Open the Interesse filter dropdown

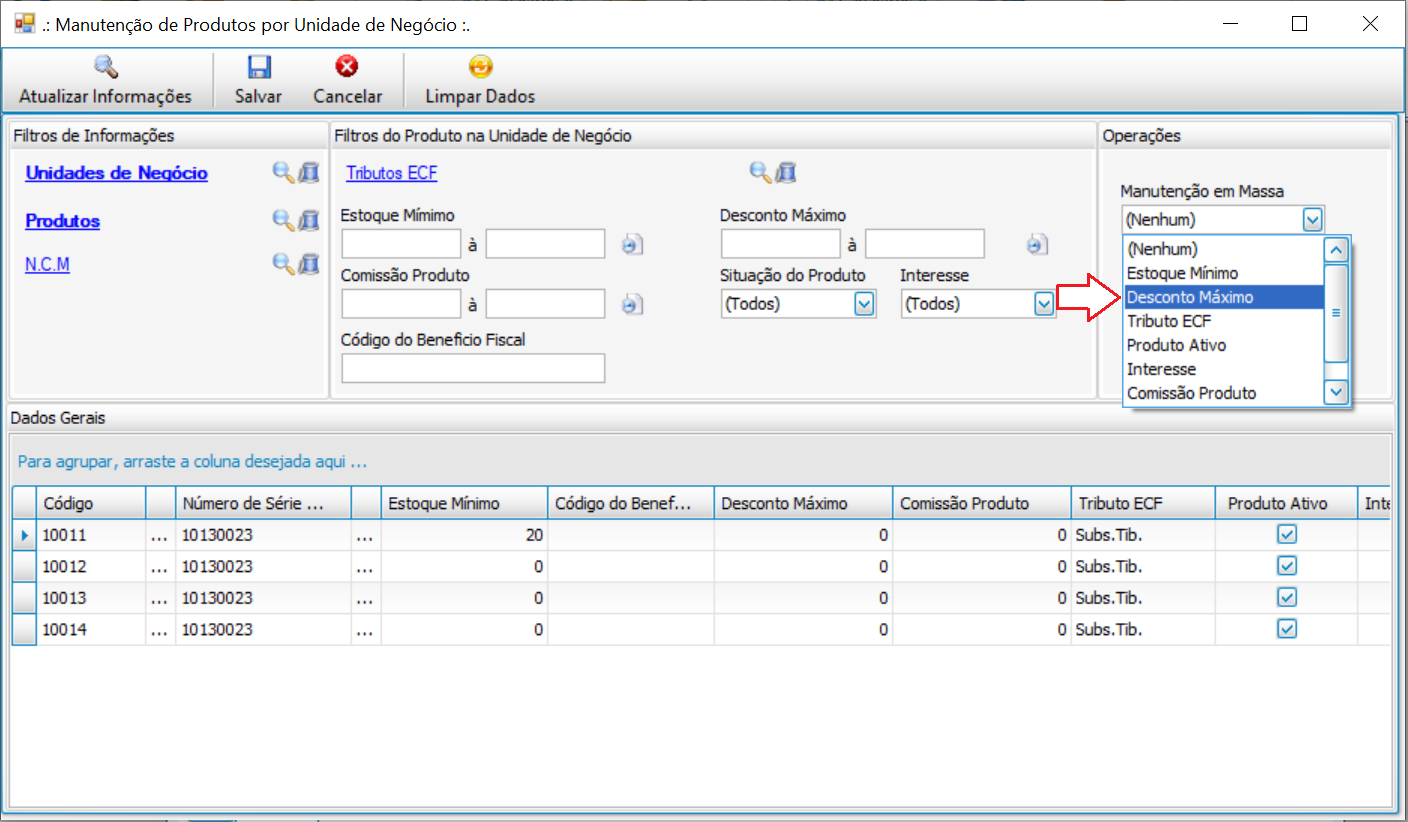1045,304
